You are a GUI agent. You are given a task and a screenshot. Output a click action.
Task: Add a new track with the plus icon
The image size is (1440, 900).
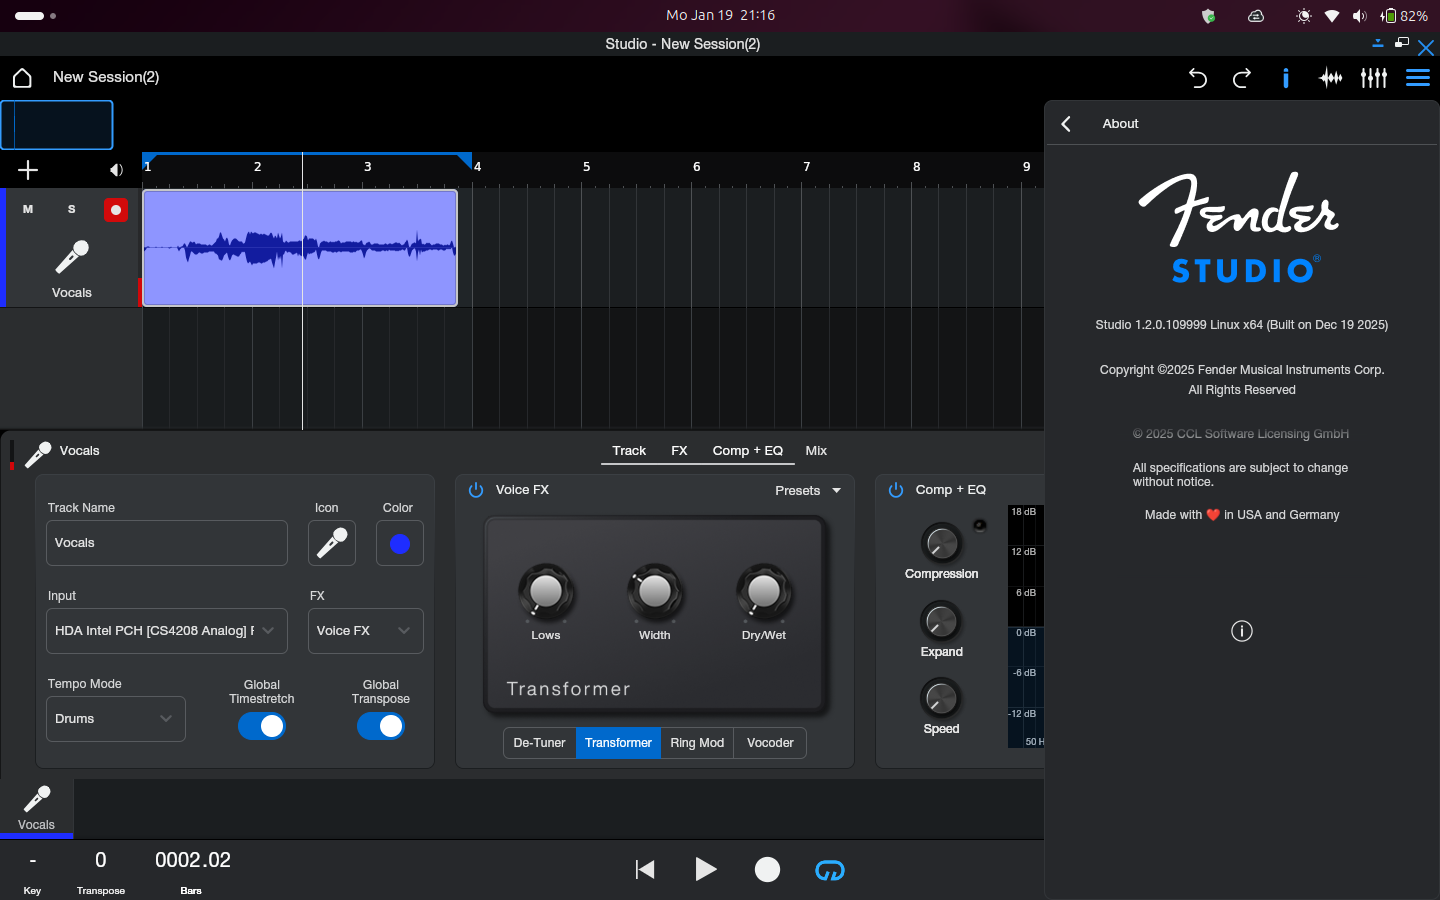tap(28, 170)
